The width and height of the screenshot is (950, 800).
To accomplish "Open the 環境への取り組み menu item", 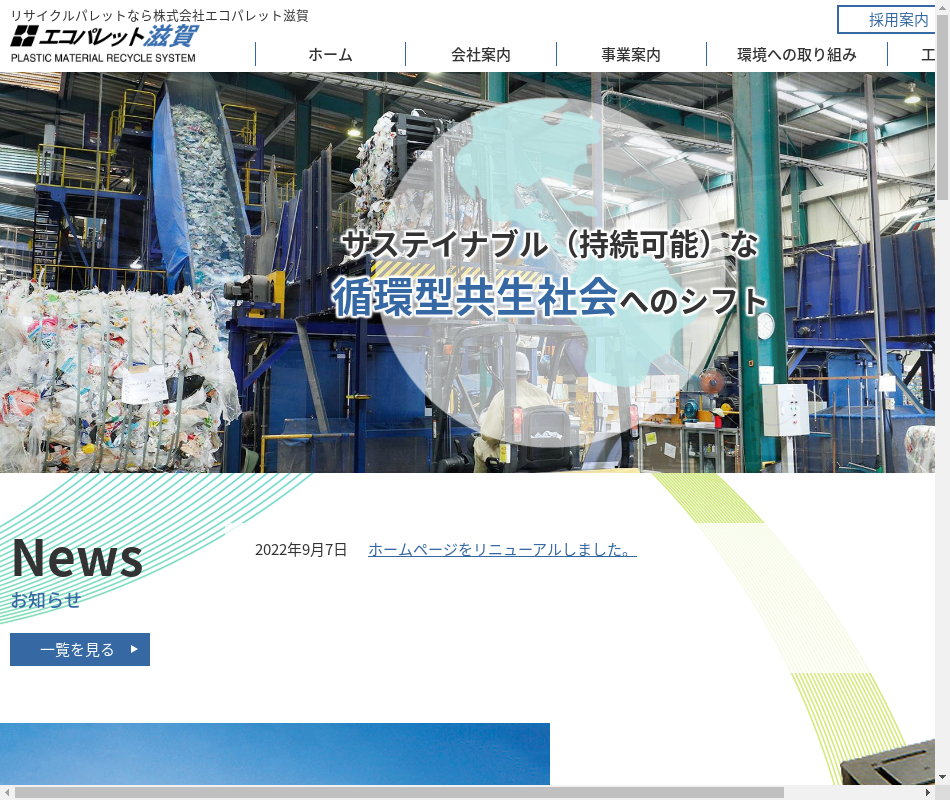I will 796,55.
